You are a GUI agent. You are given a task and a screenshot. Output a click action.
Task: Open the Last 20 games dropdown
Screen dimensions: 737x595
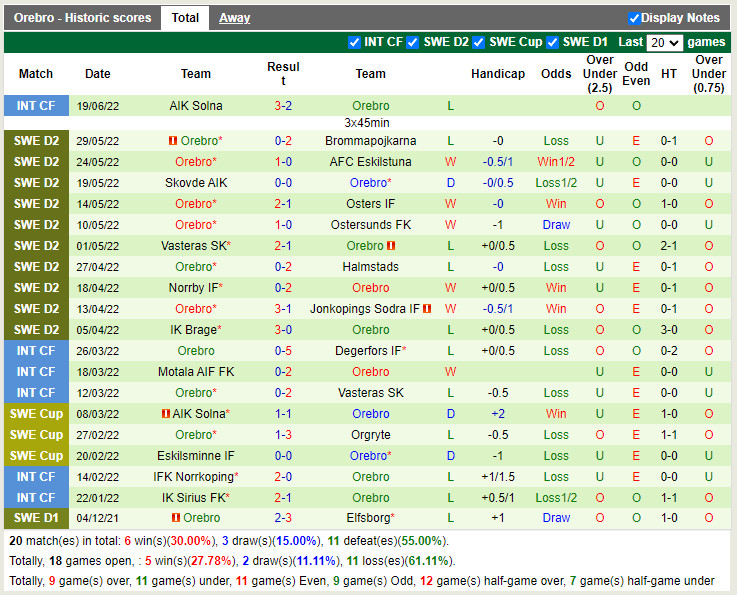pyautogui.click(x=664, y=43)
